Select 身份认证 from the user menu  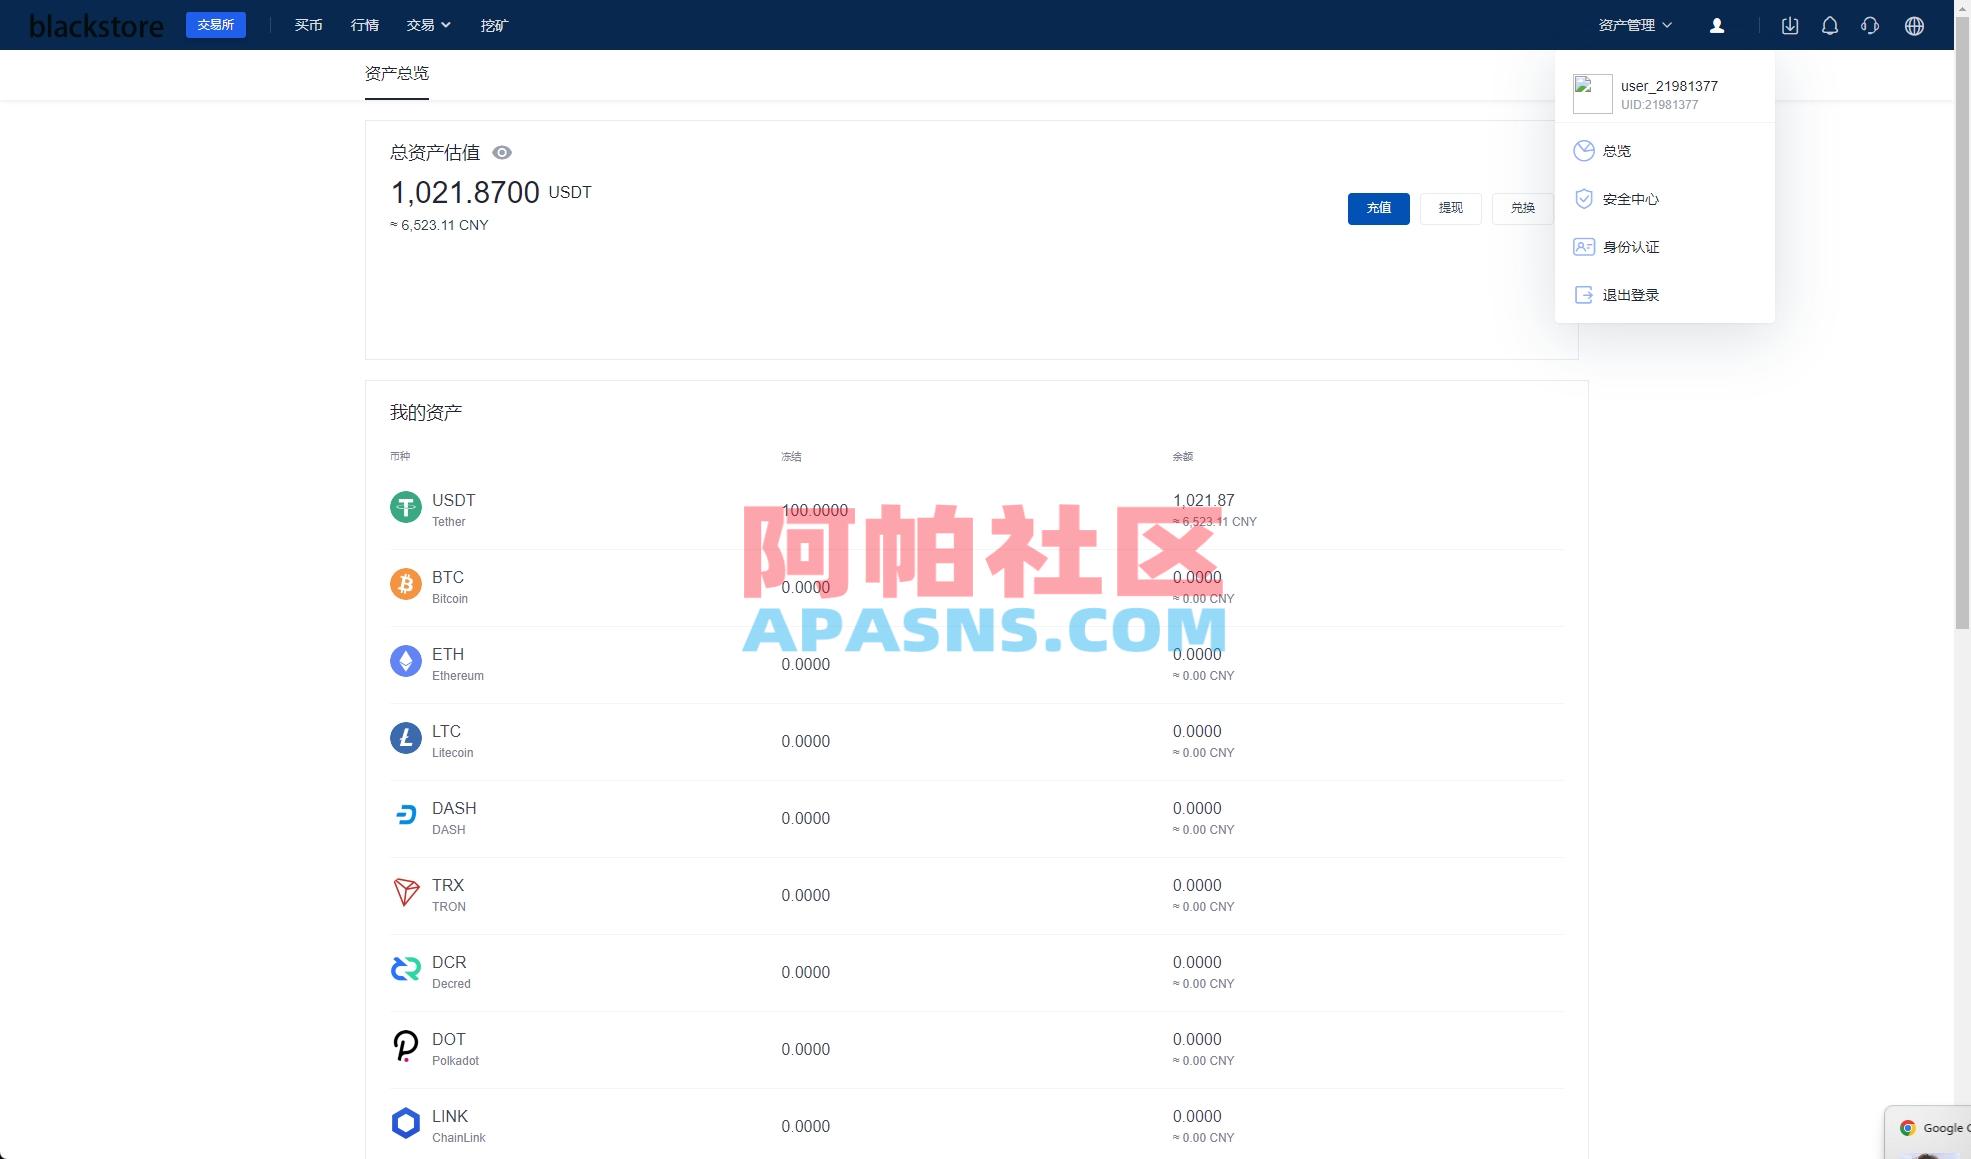[1630, 247]
